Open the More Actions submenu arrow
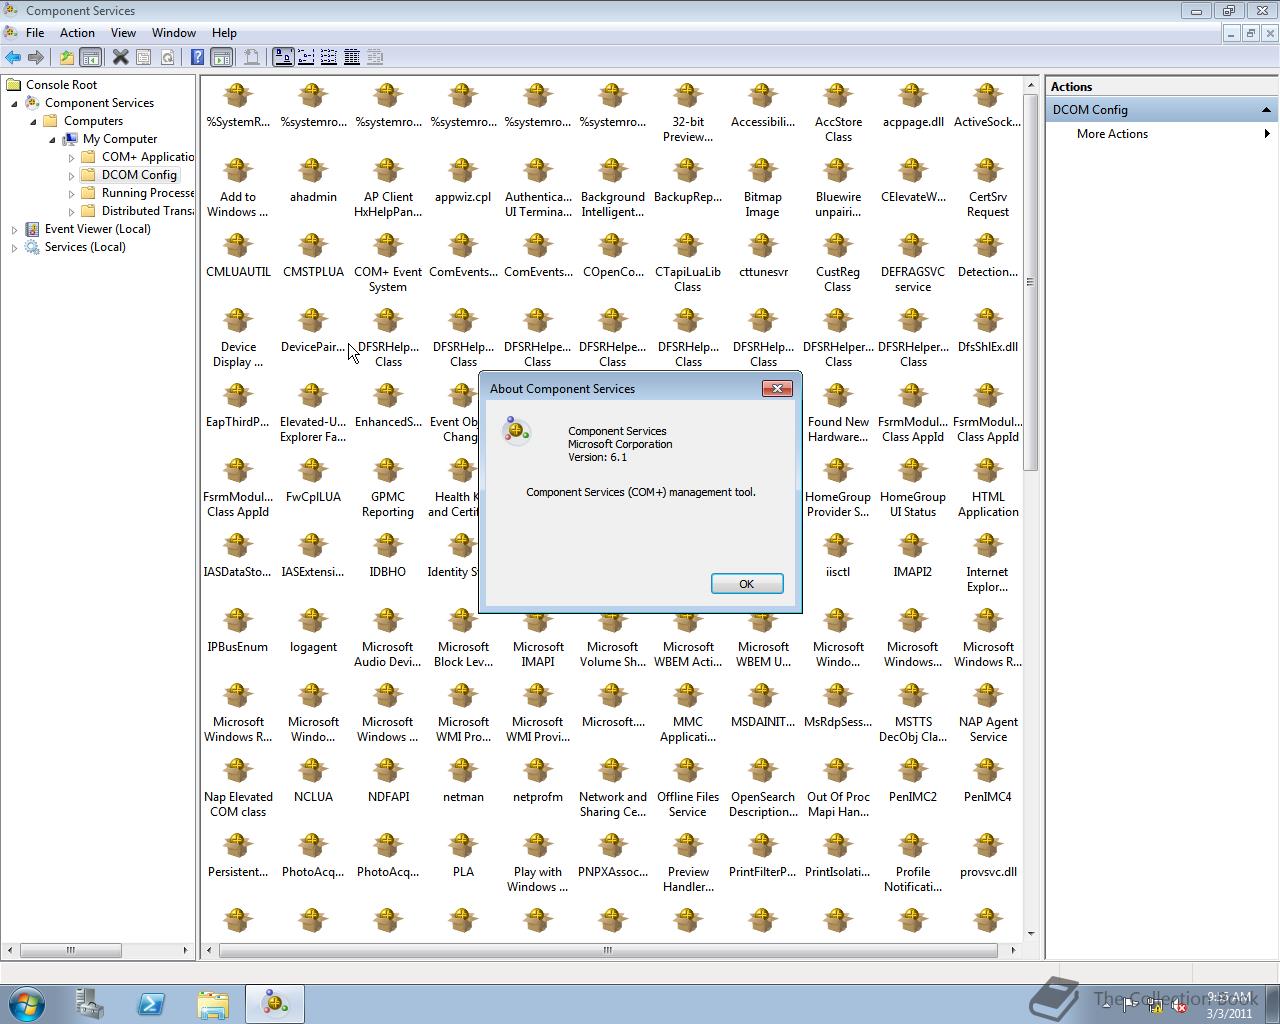1280x1024 pixels. [1267, 134]
